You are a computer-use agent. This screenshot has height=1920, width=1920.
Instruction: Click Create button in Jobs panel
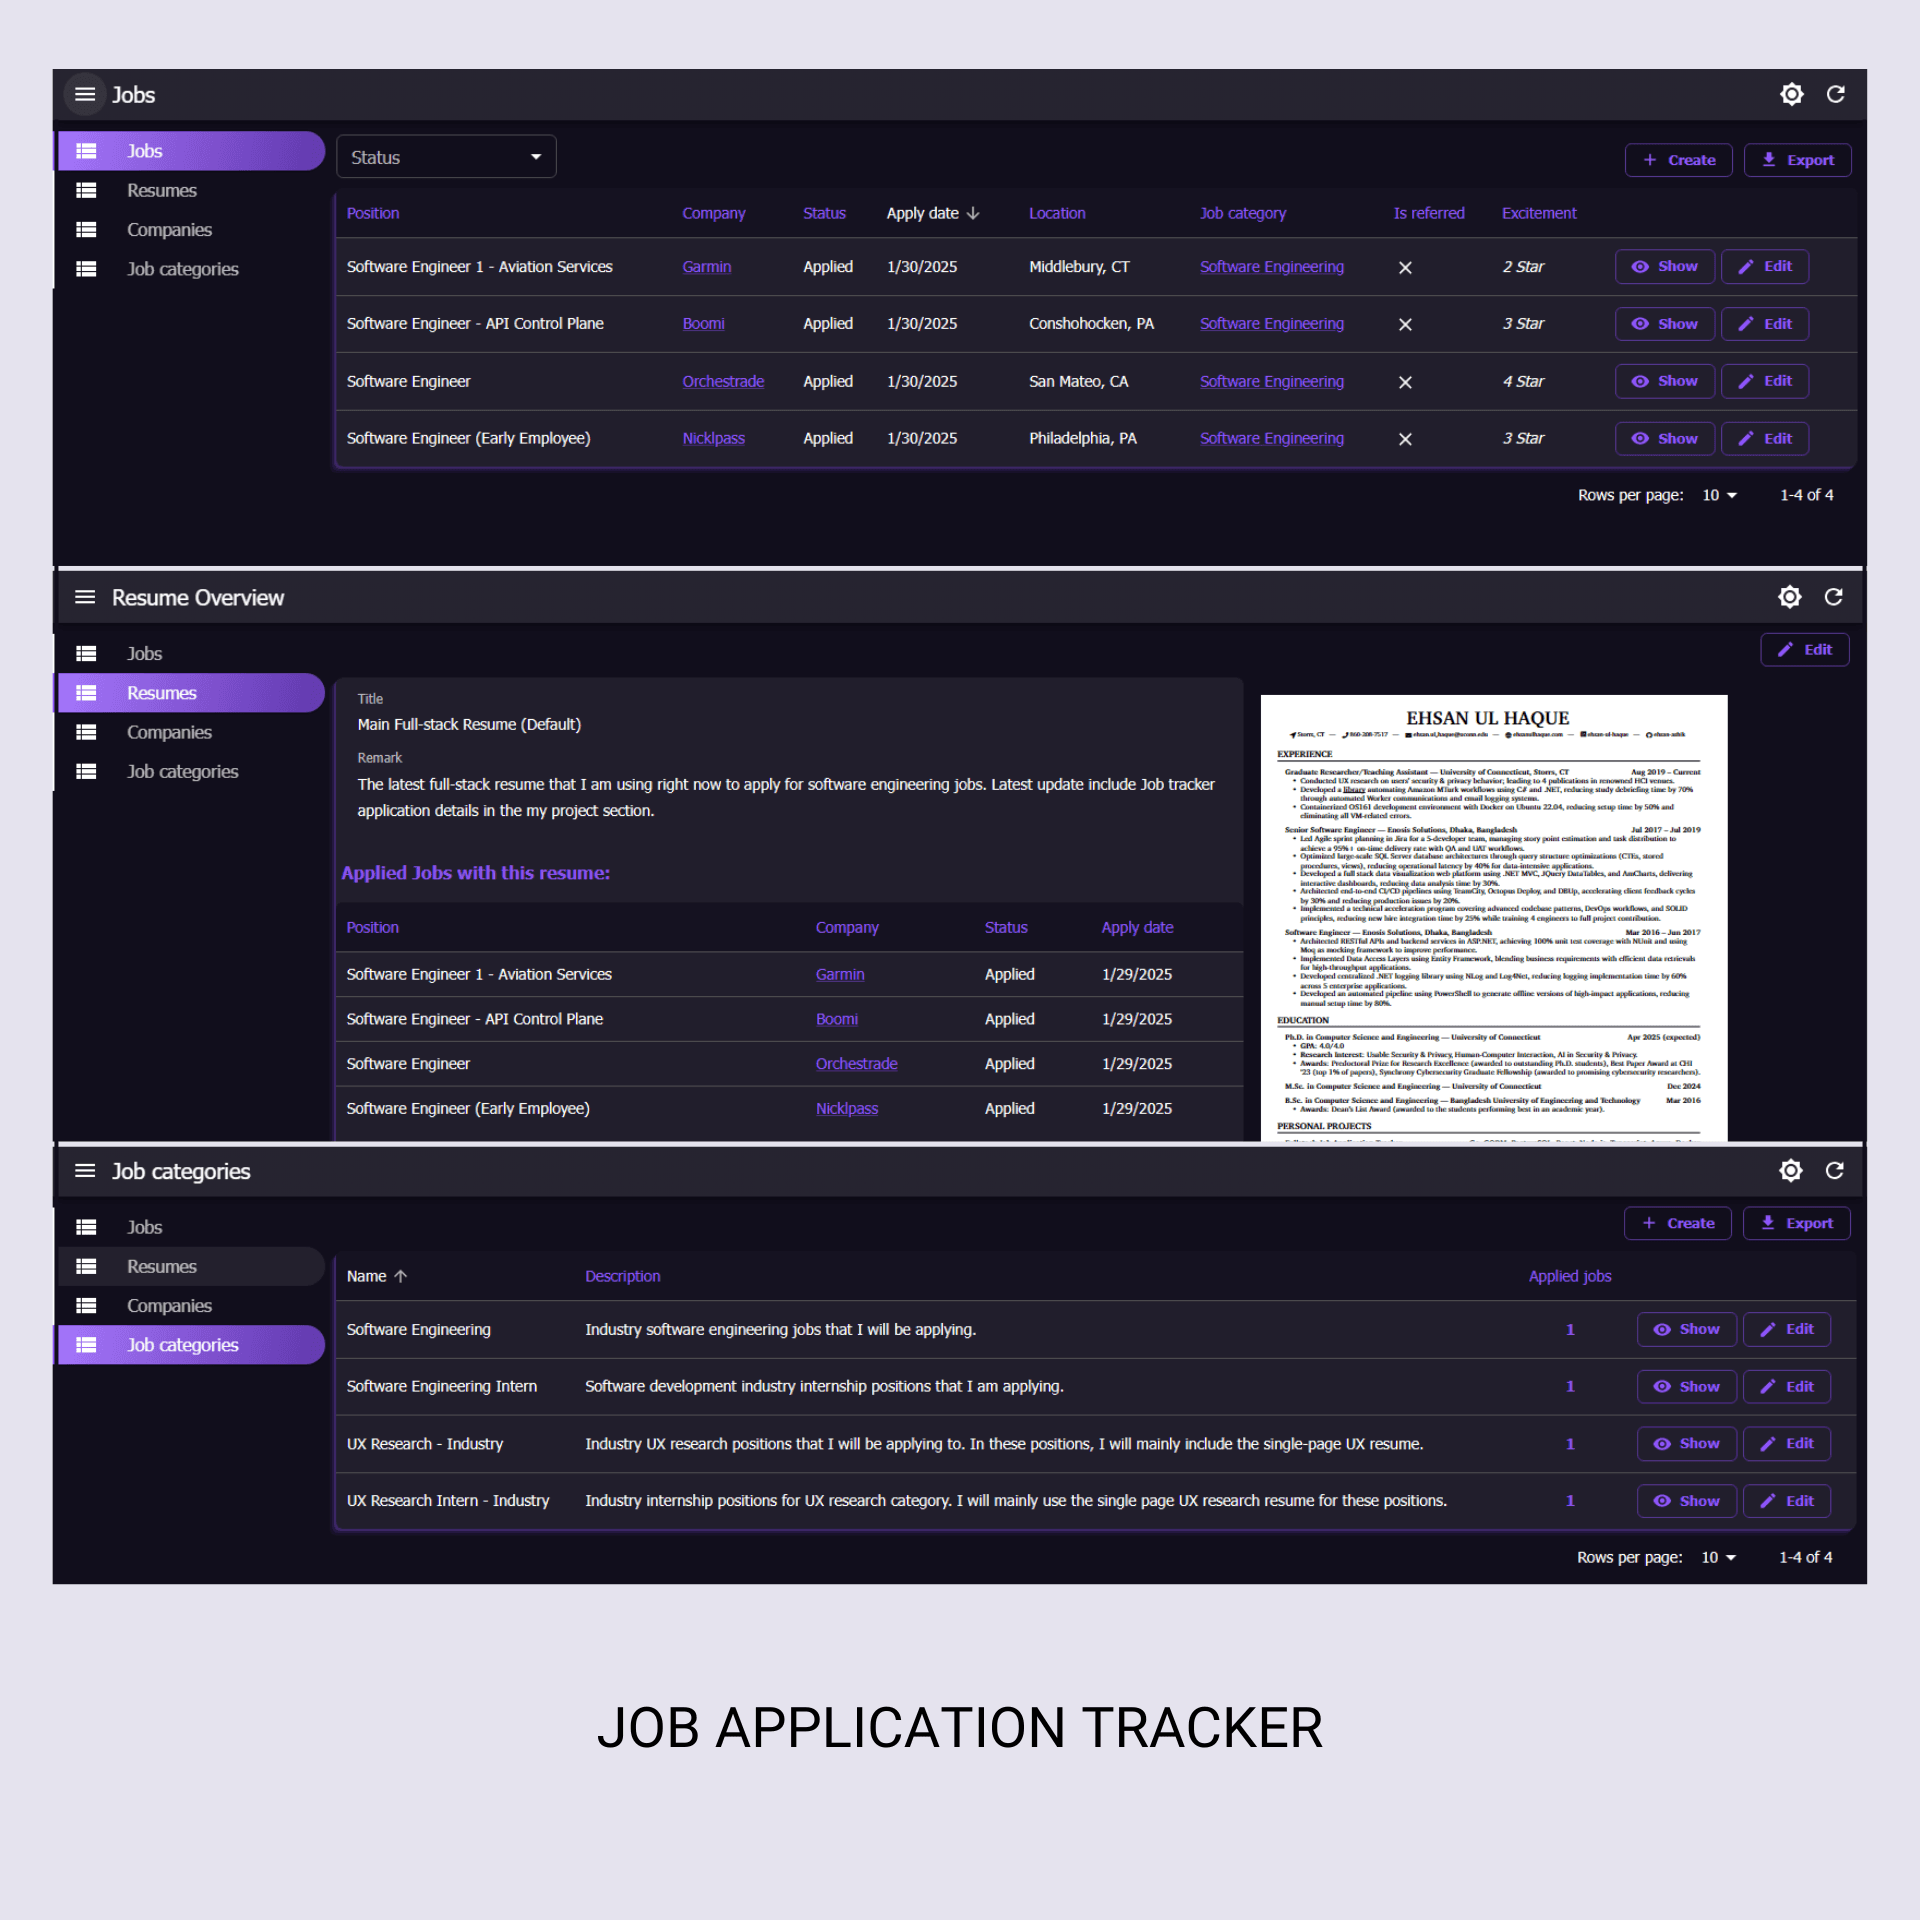point(1678,160)
